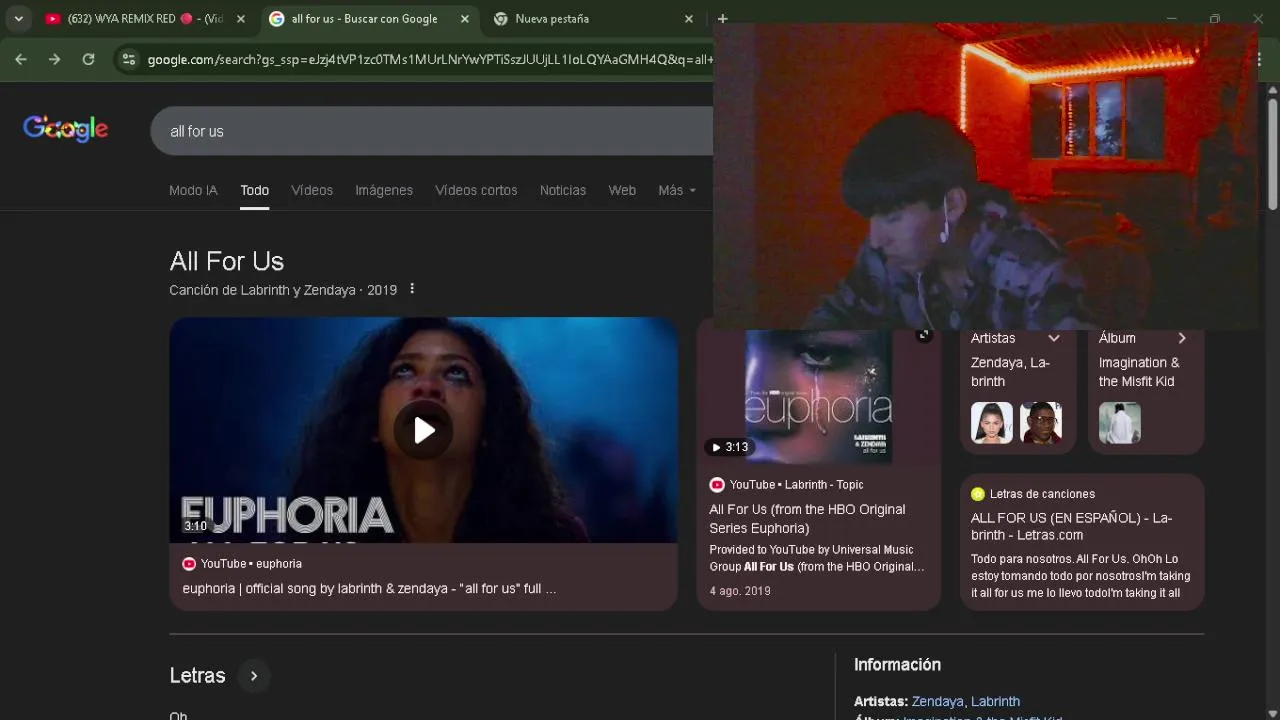Image resolution: width=1280 pixels, height=720 pixels.
Task: Click the 'All For Us' heading
Action: [x=227, y=261]
